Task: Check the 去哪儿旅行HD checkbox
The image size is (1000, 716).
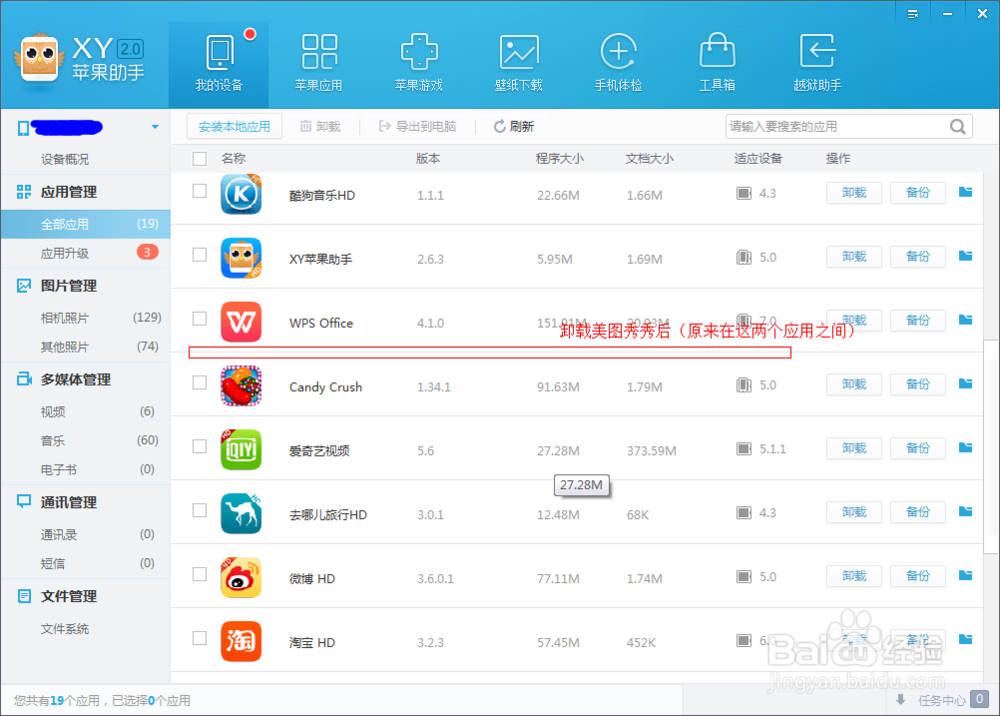Action: click(200, 509)
